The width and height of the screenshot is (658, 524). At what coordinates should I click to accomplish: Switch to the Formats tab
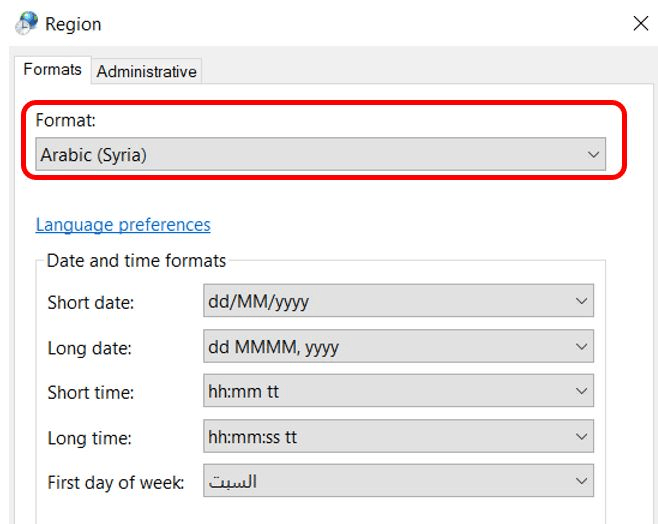coord(52,70)
